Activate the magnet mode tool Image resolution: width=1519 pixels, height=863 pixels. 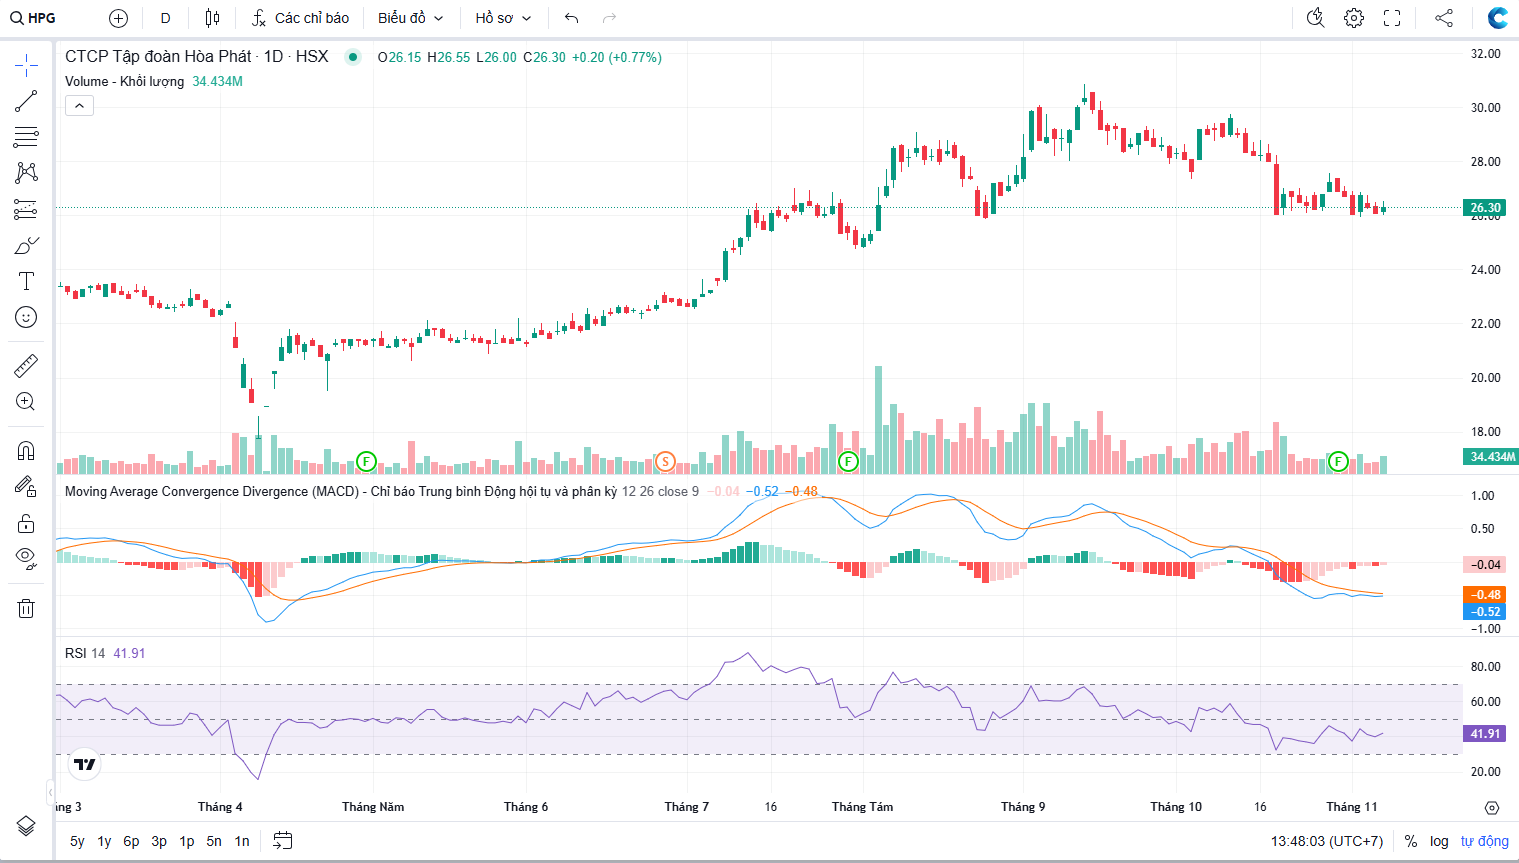(x=26, y=451)
